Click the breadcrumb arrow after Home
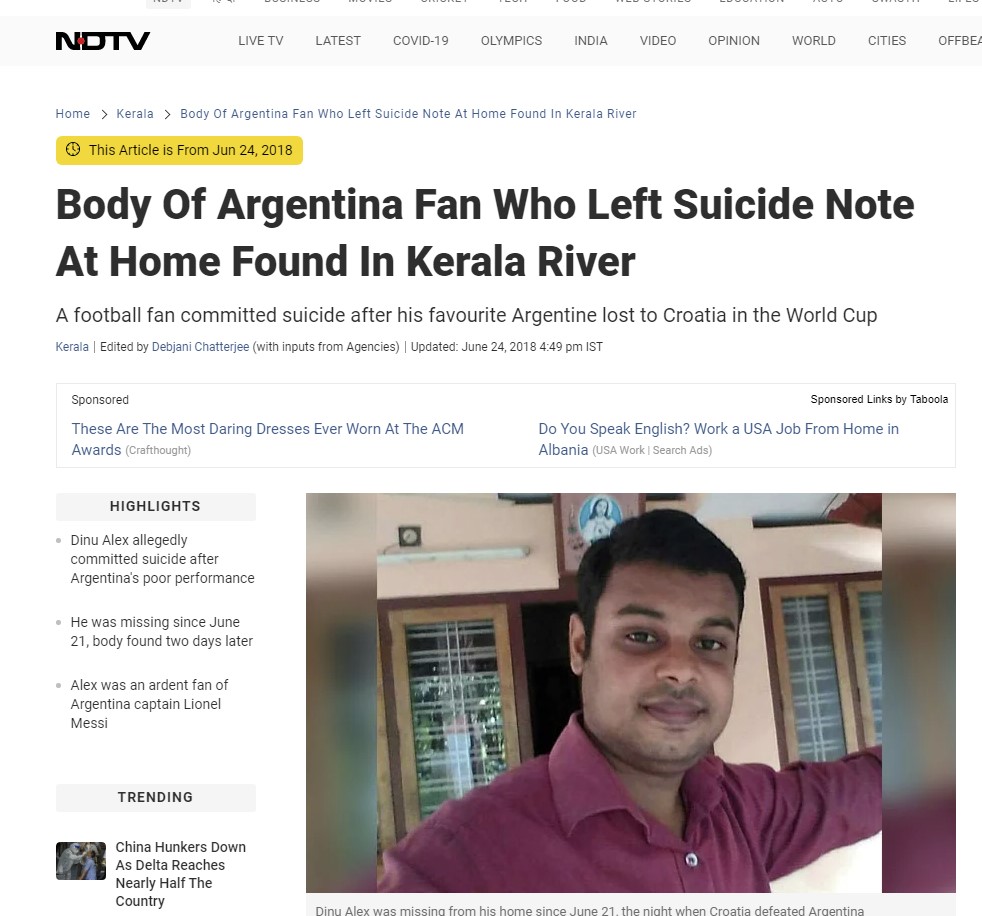Image resolution: width=982 pixels, height=916 pixels. coord(104,114)
